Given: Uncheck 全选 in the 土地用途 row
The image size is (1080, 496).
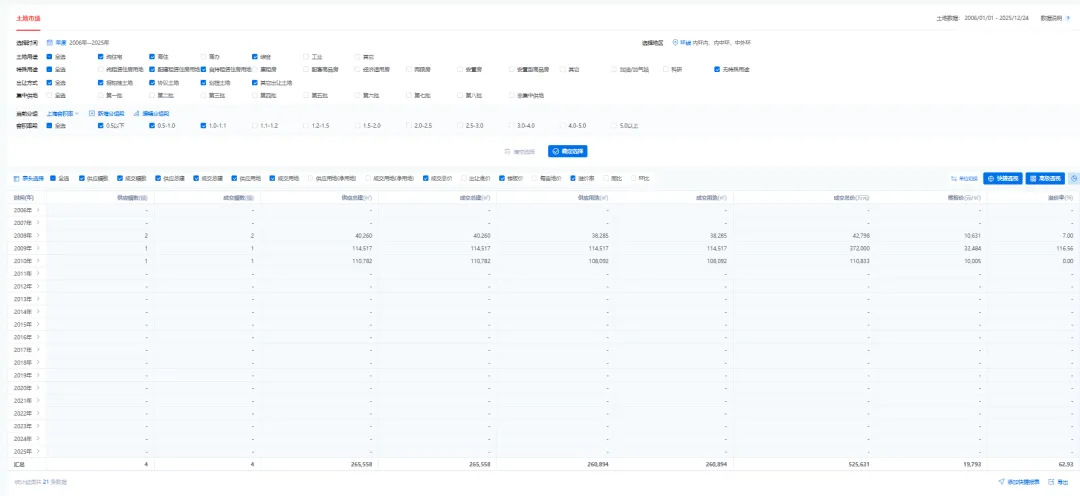Looking at the screenshot, I should [50, 56].
